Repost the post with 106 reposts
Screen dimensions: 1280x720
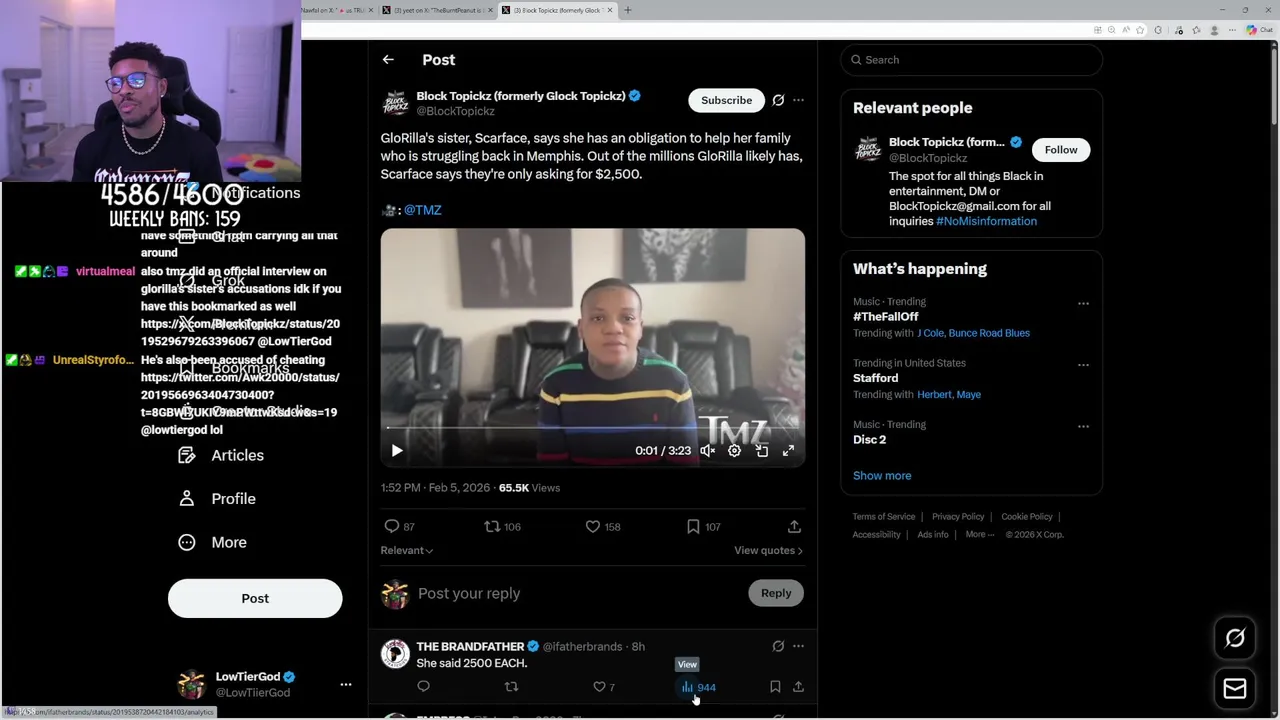502,526
